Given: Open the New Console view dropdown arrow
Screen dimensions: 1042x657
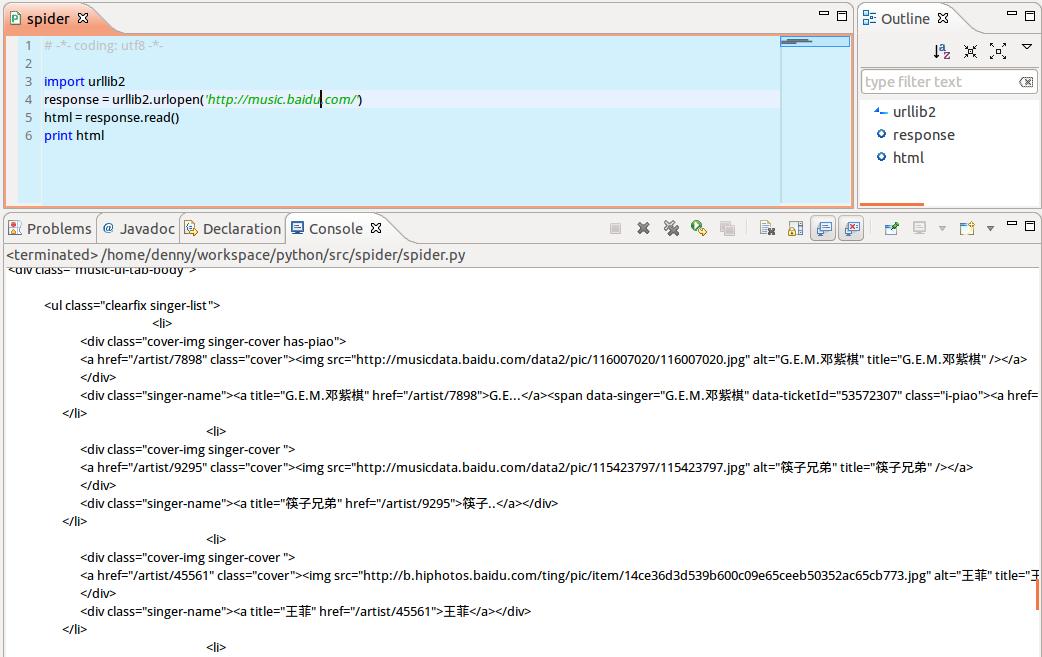Looking at the screenshot, I should (991, 229).
